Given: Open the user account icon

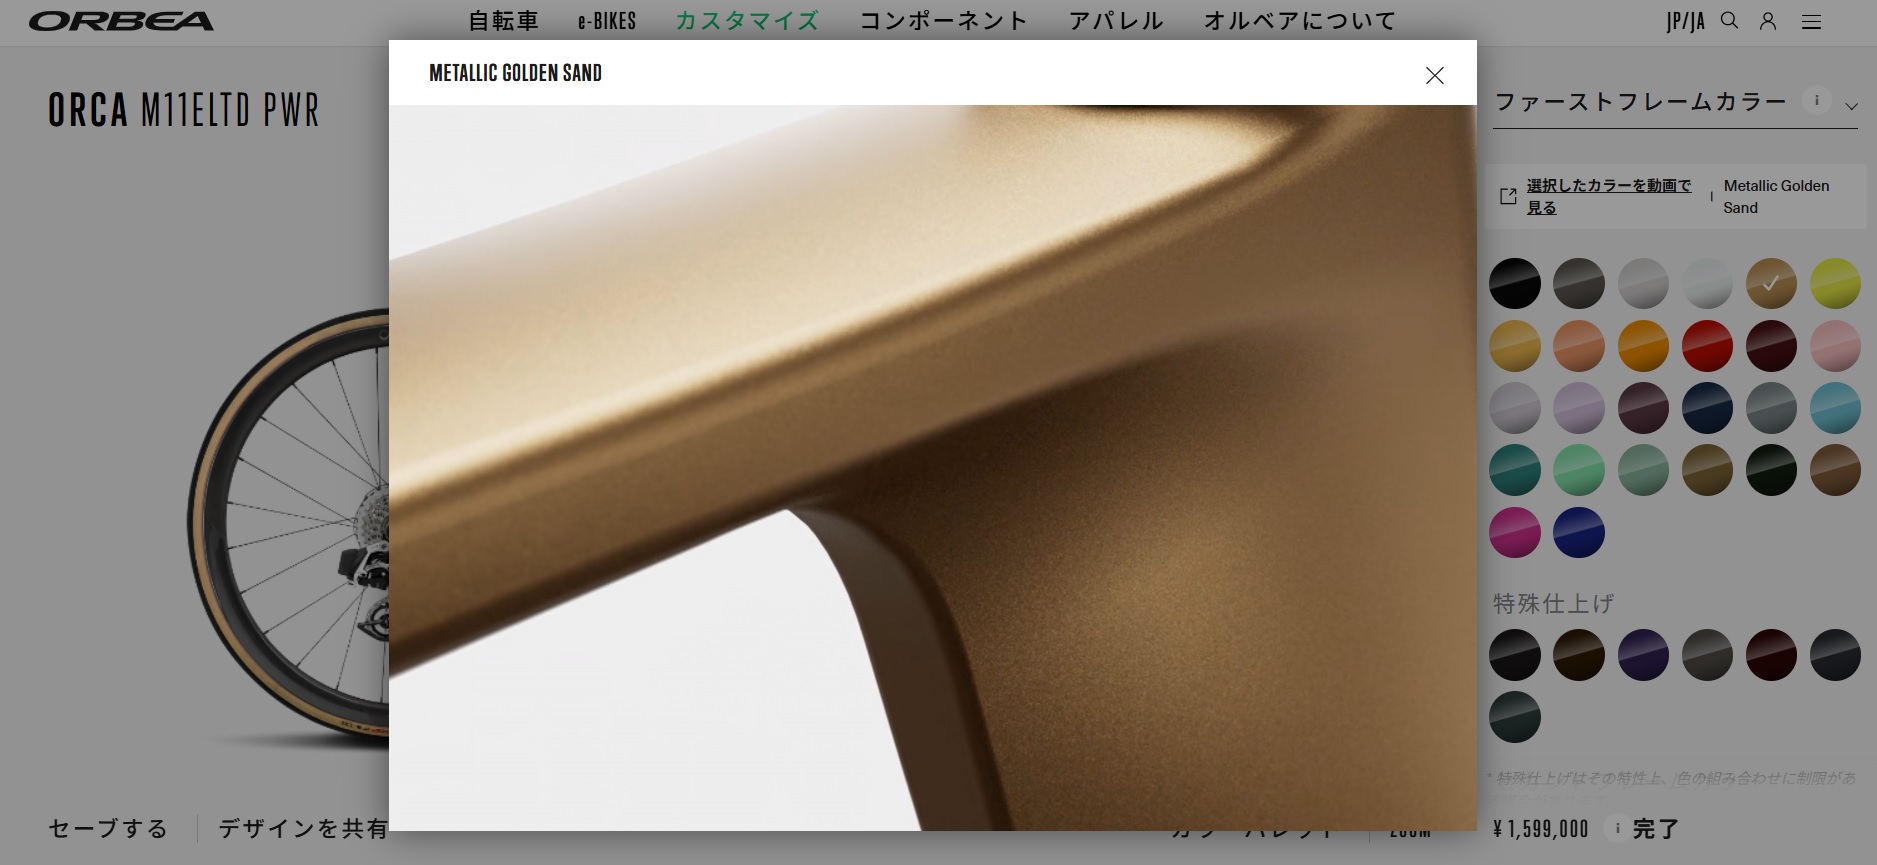Looking at the screenshot, I should pos(1768,21).
